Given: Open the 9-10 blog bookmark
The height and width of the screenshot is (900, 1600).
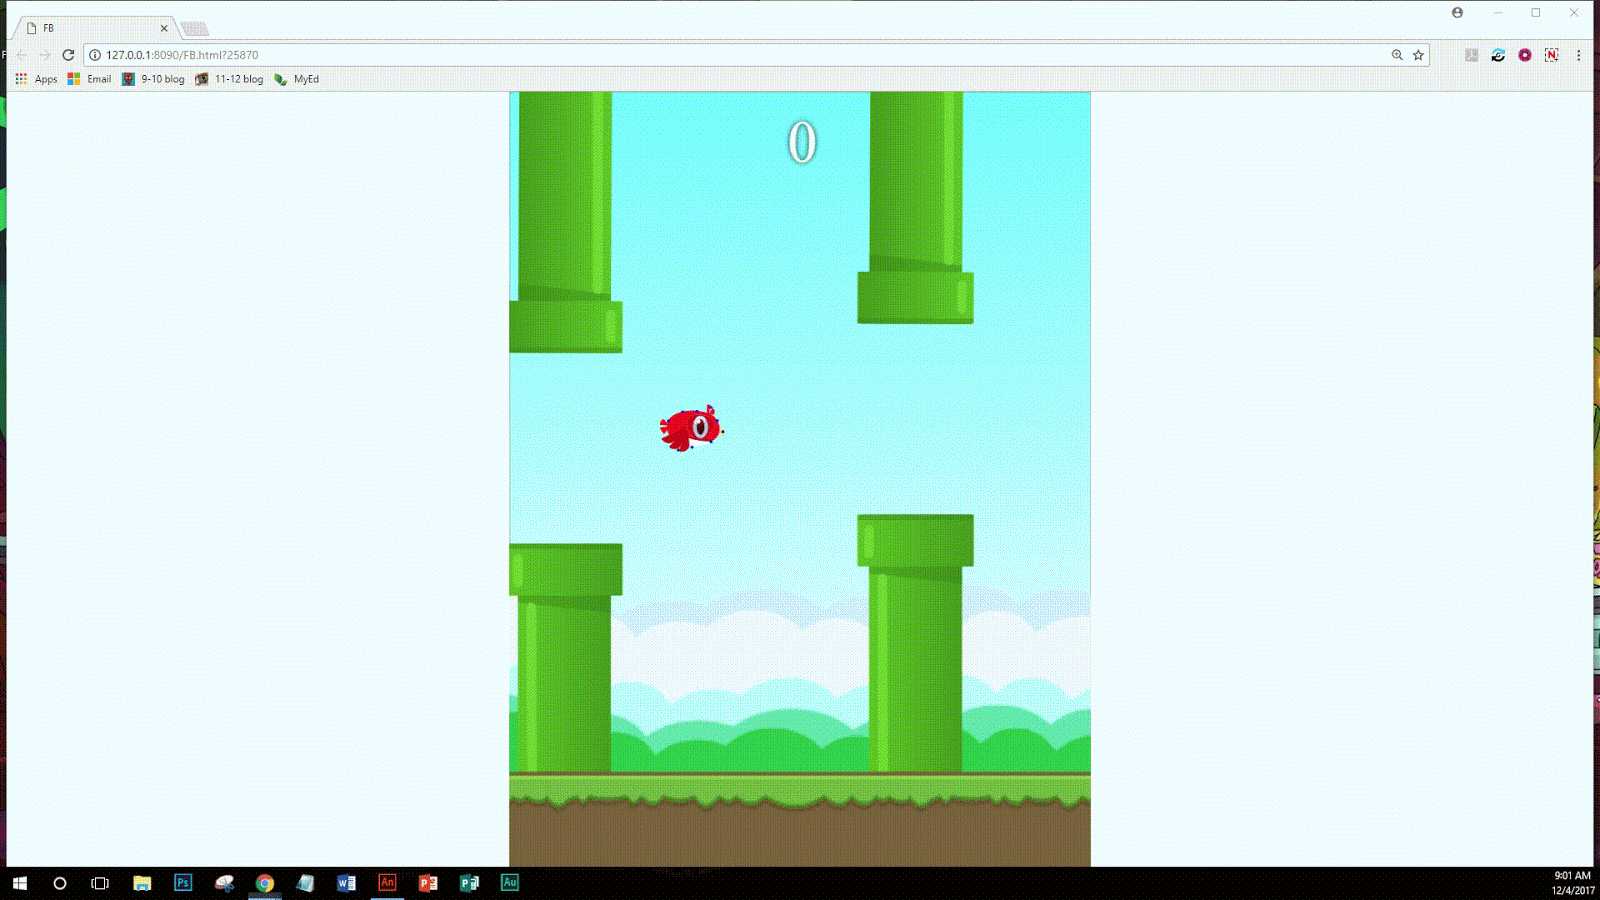Looking at the screenshot, I should coord(153,79).
